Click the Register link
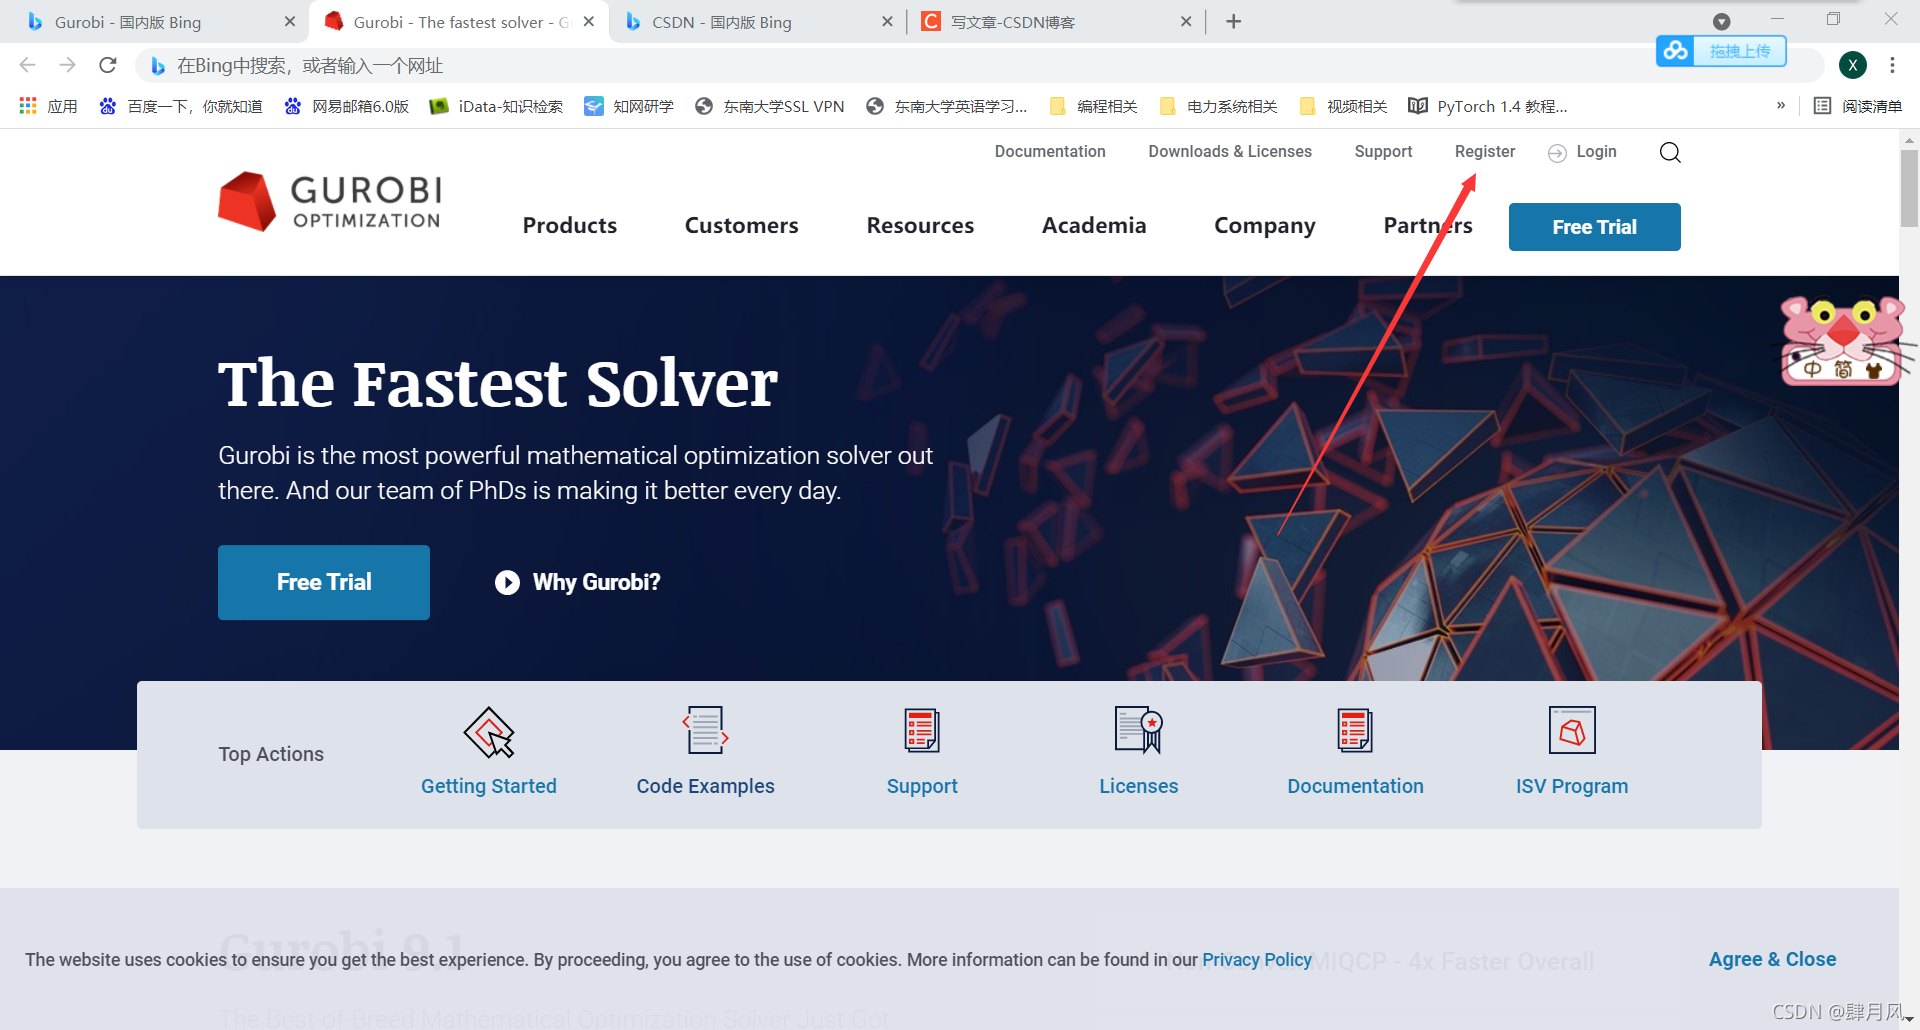The height and width of the screenshot is (1030, 1920). 1485,151
